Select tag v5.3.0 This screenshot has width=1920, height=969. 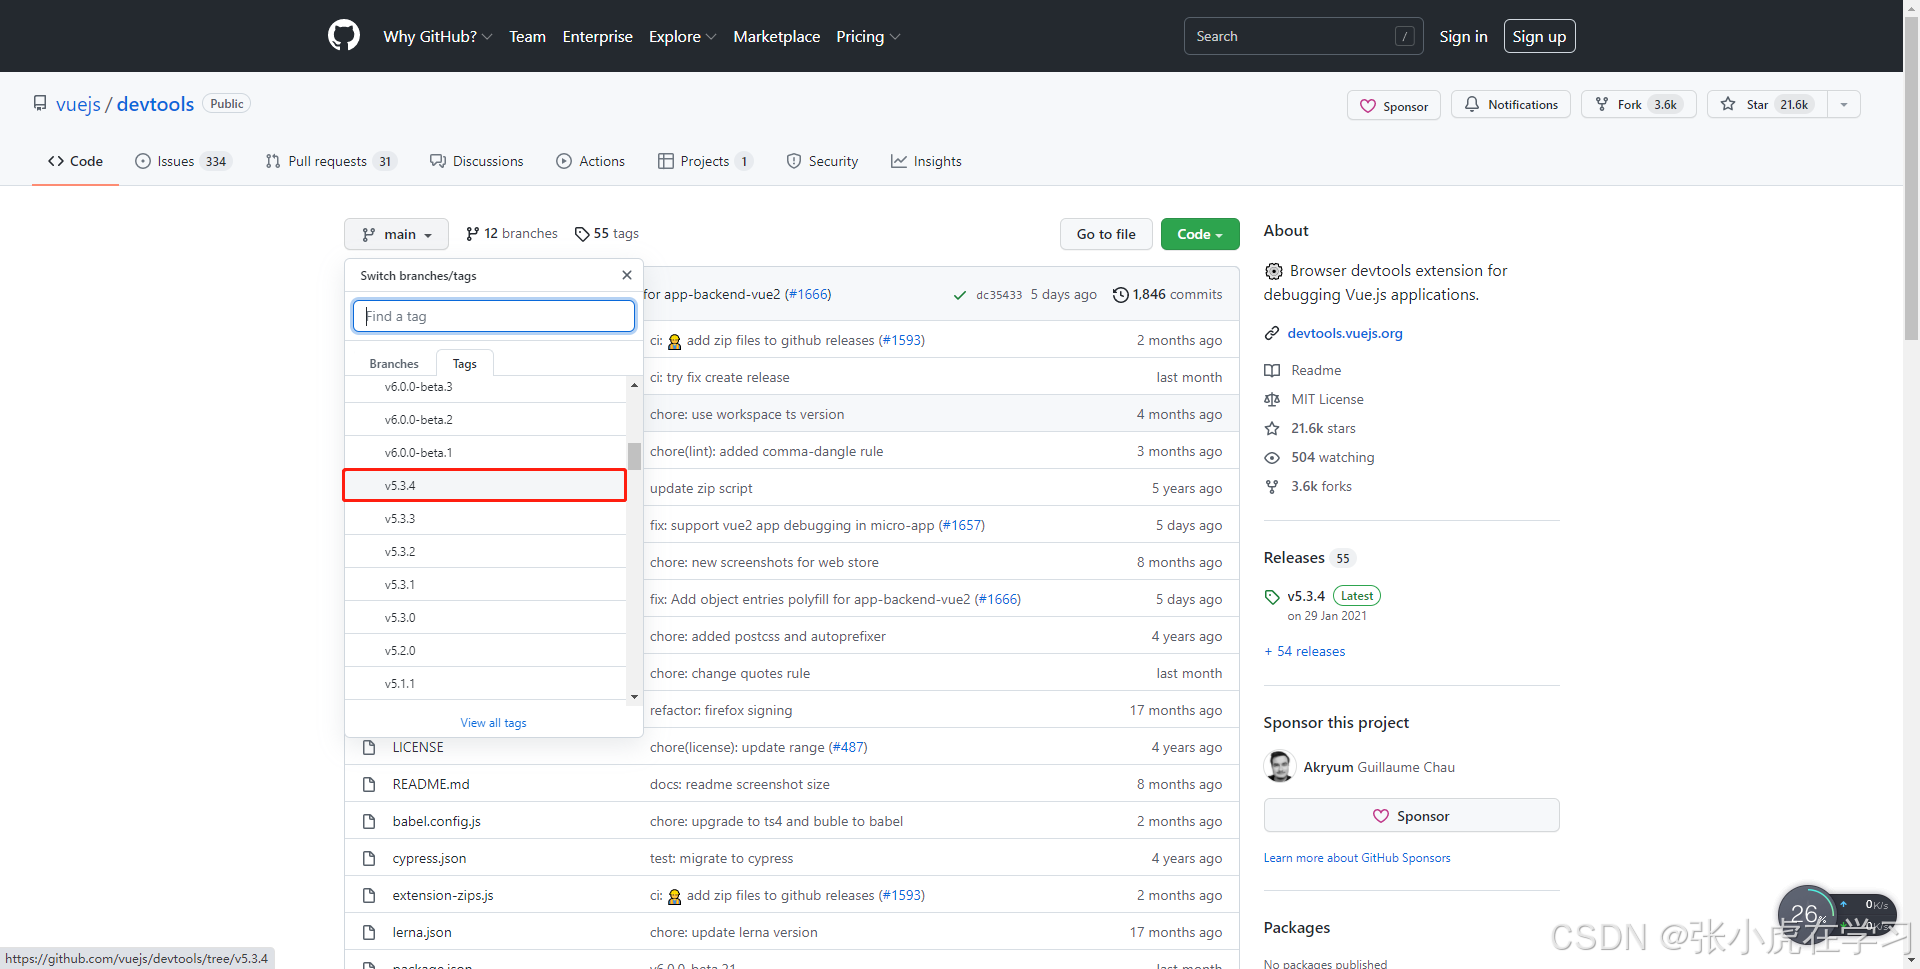pos(486,617)
